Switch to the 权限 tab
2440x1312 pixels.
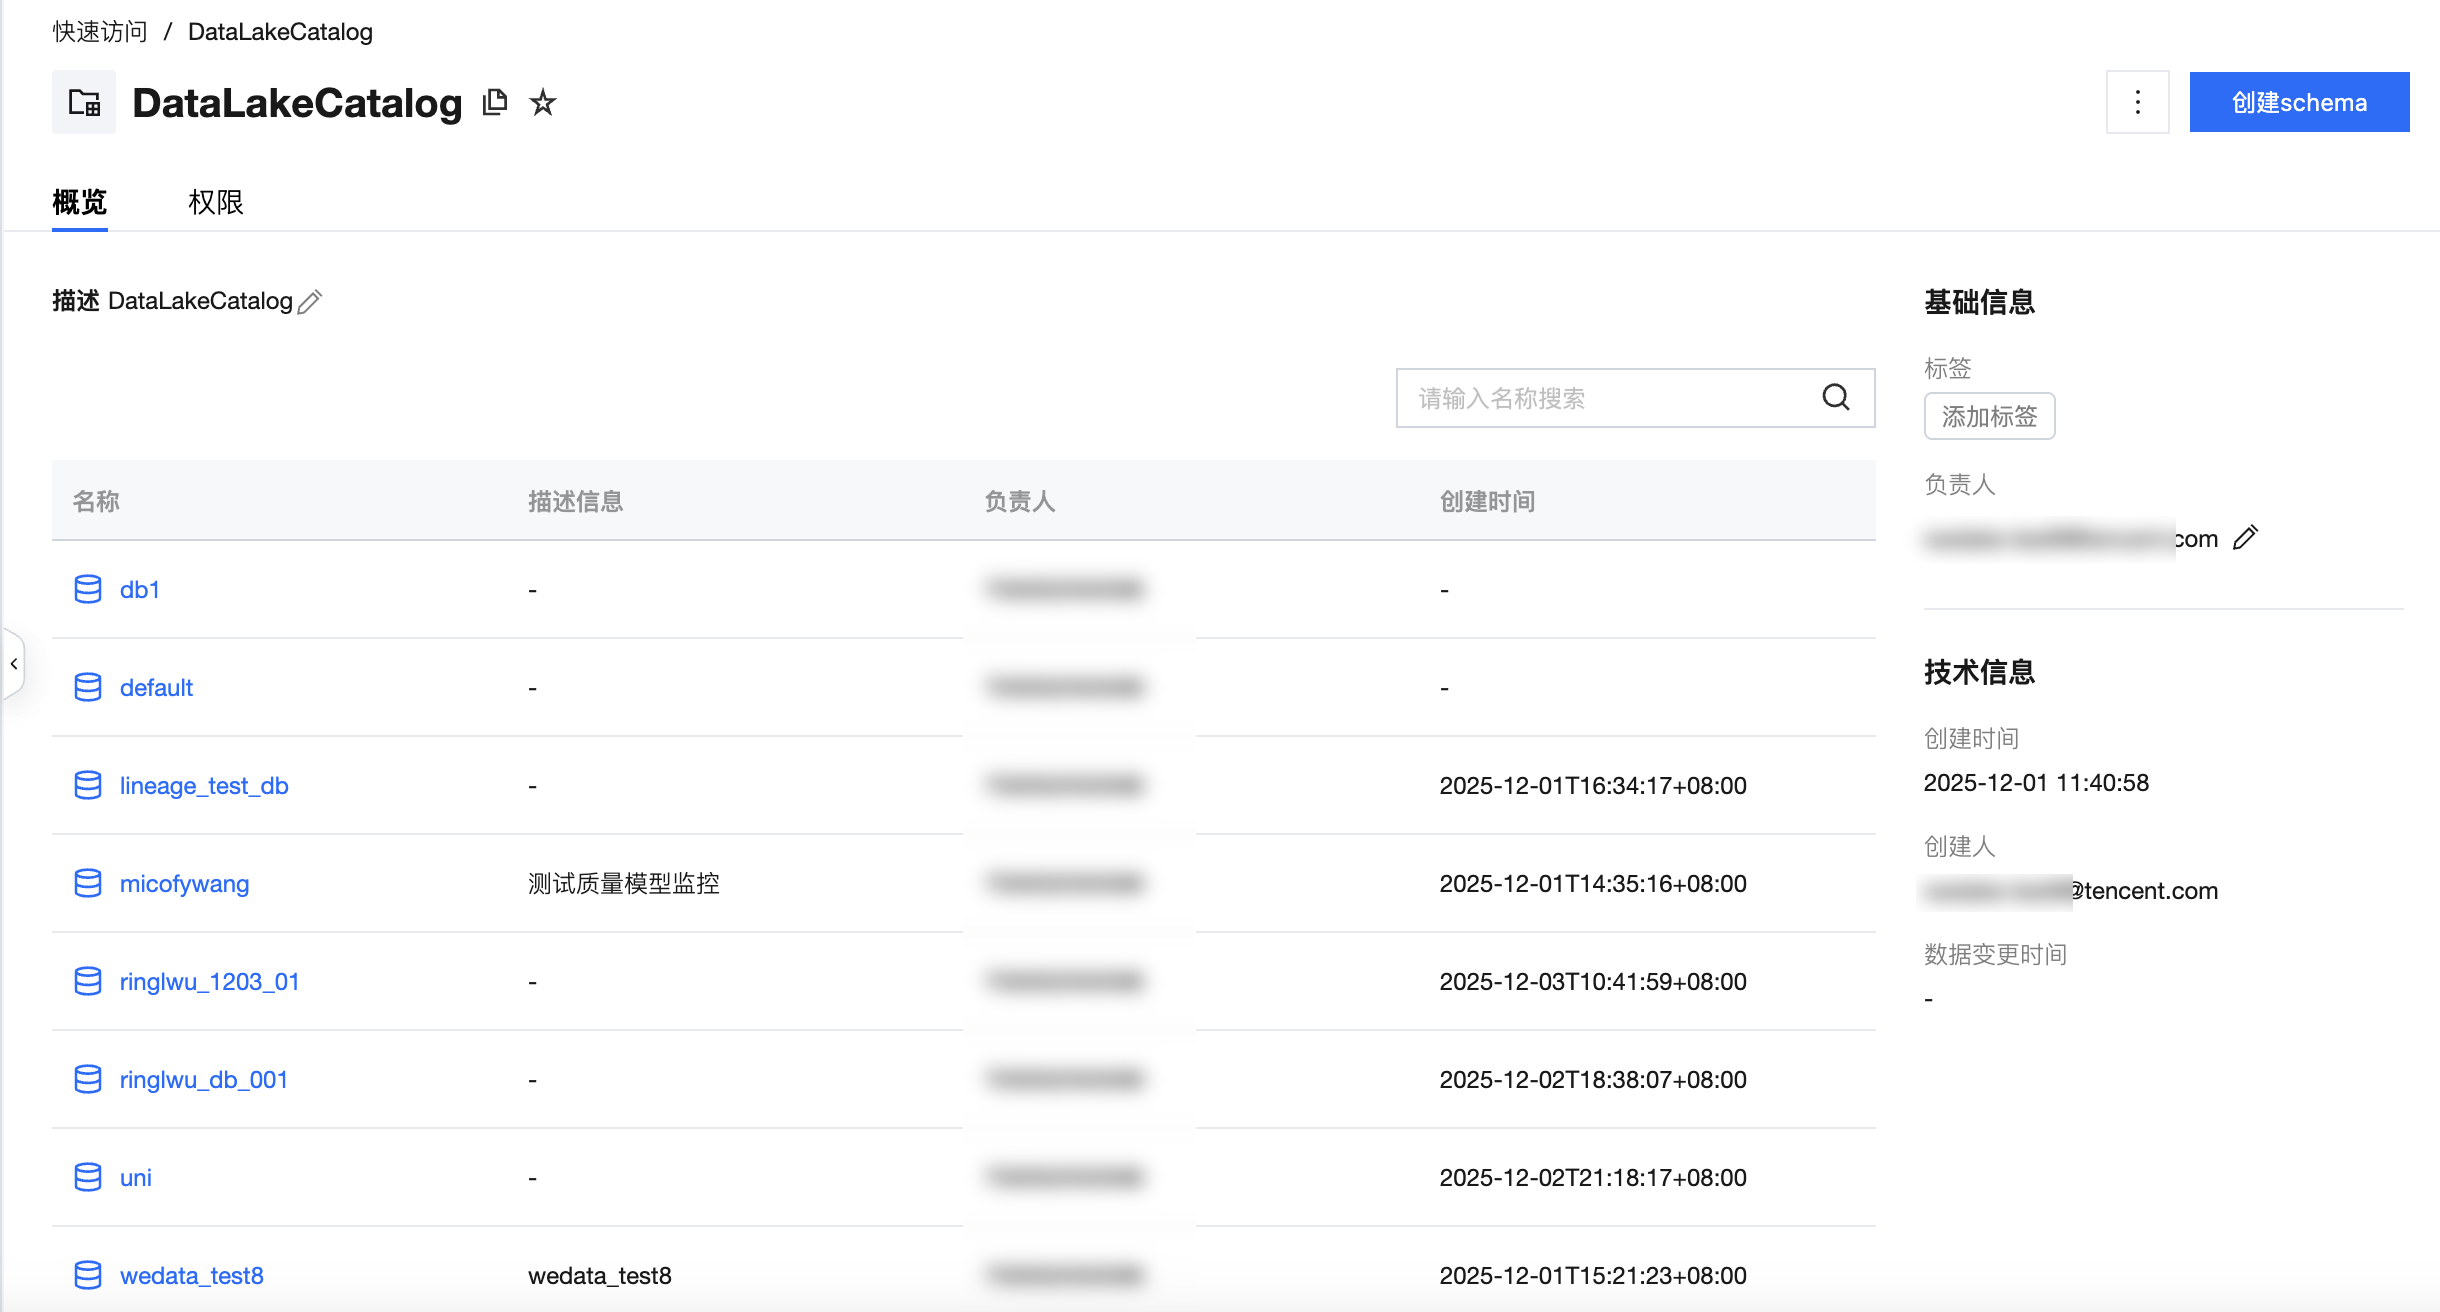[x=216, y=202]
